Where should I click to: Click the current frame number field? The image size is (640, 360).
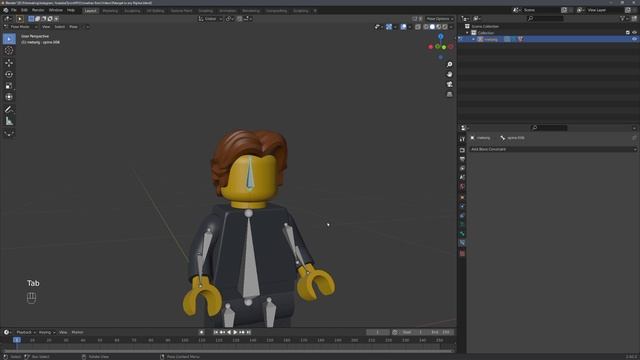pos(378,332)
